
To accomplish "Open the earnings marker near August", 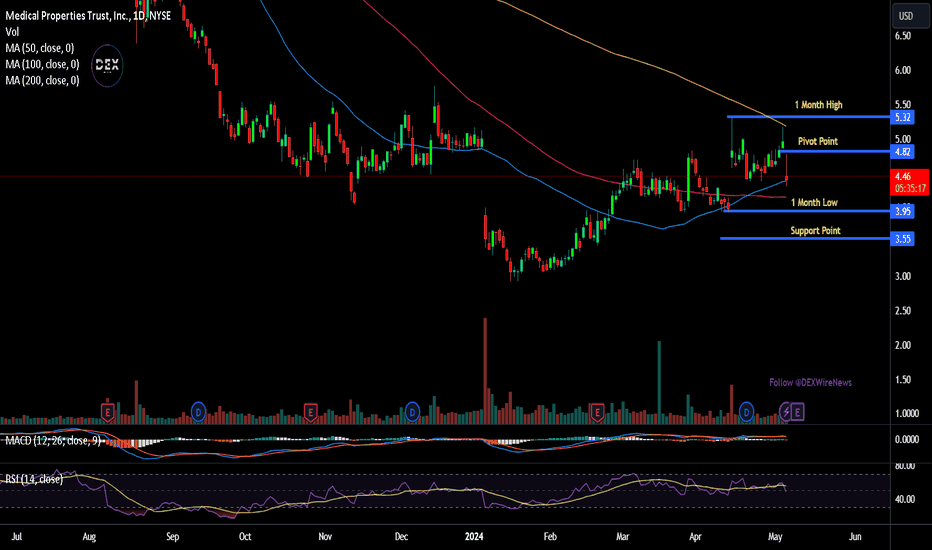I will click(108, 411).
